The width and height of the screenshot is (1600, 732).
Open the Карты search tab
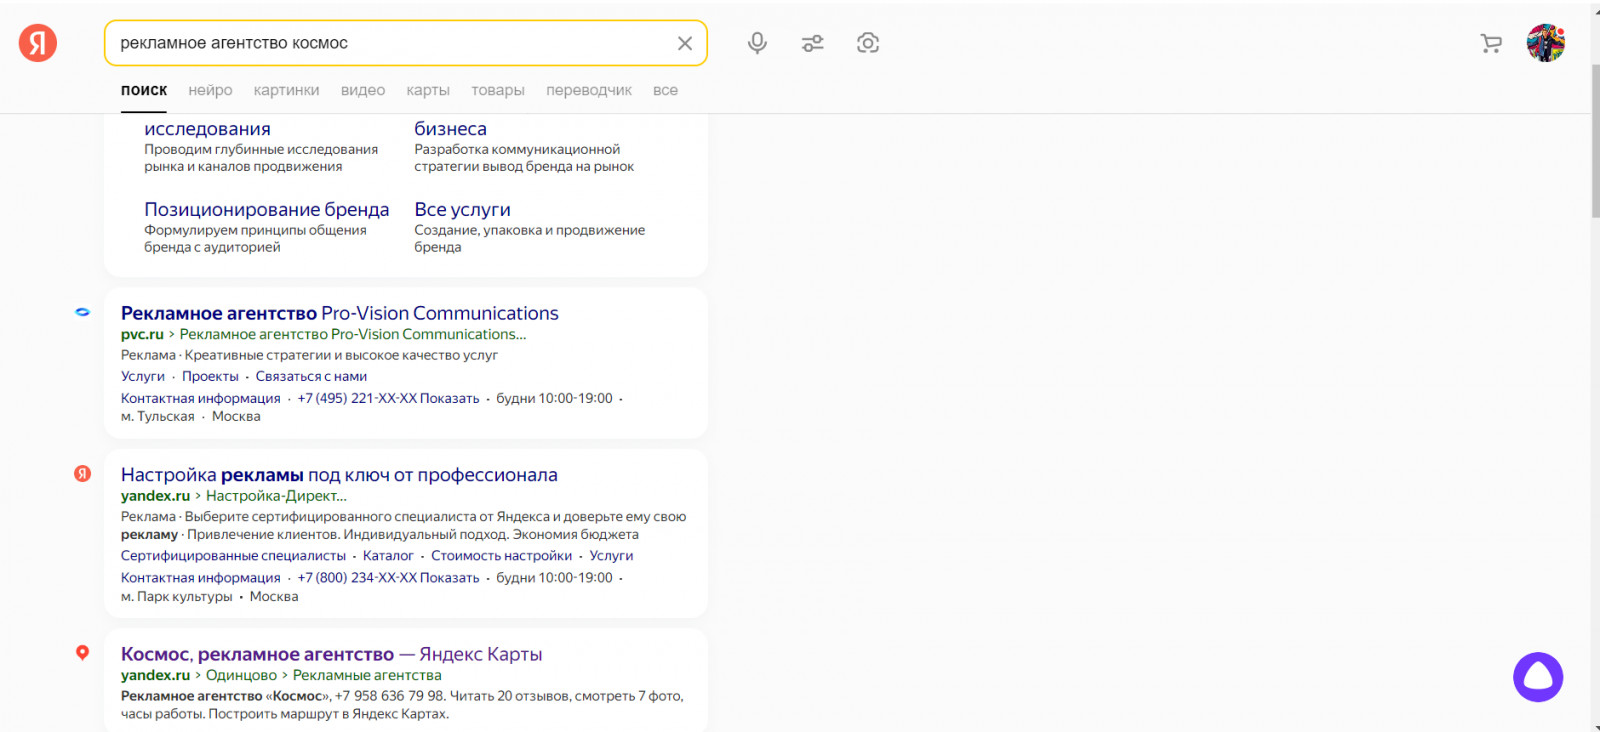428,90
